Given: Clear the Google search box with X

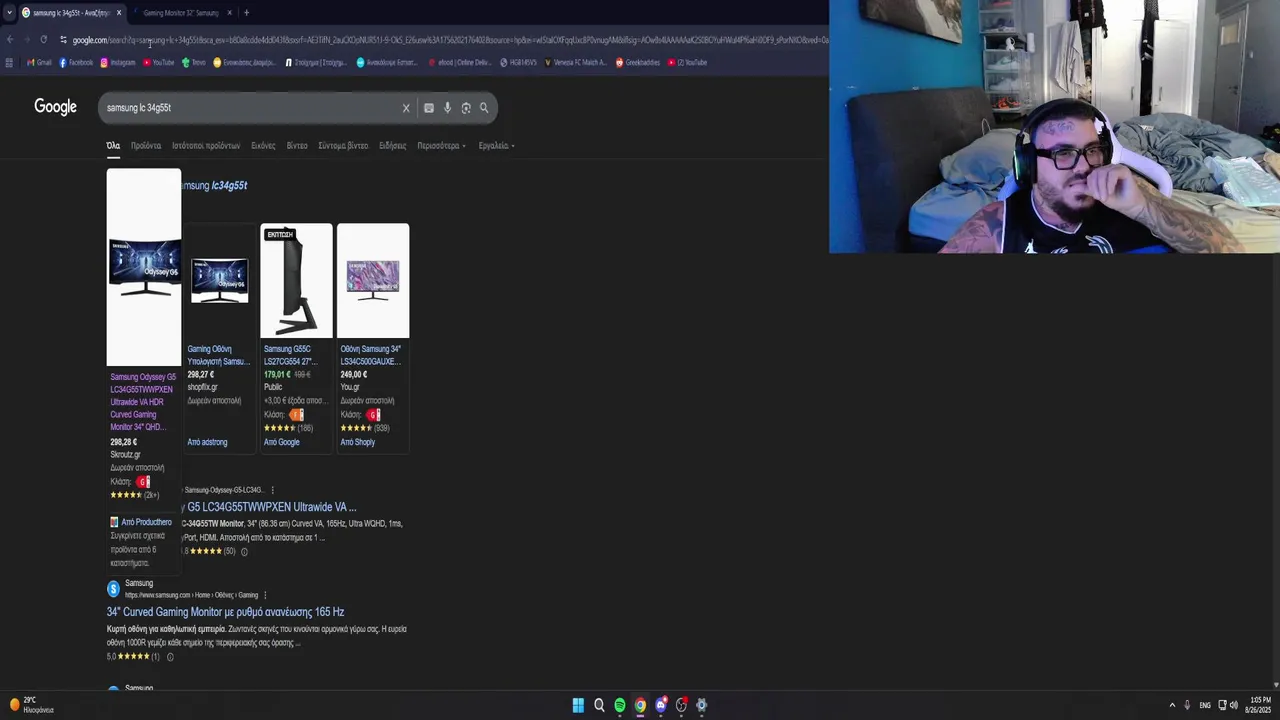Looking at the screenshot, I should pyautogui.click(x=406, y=108).
